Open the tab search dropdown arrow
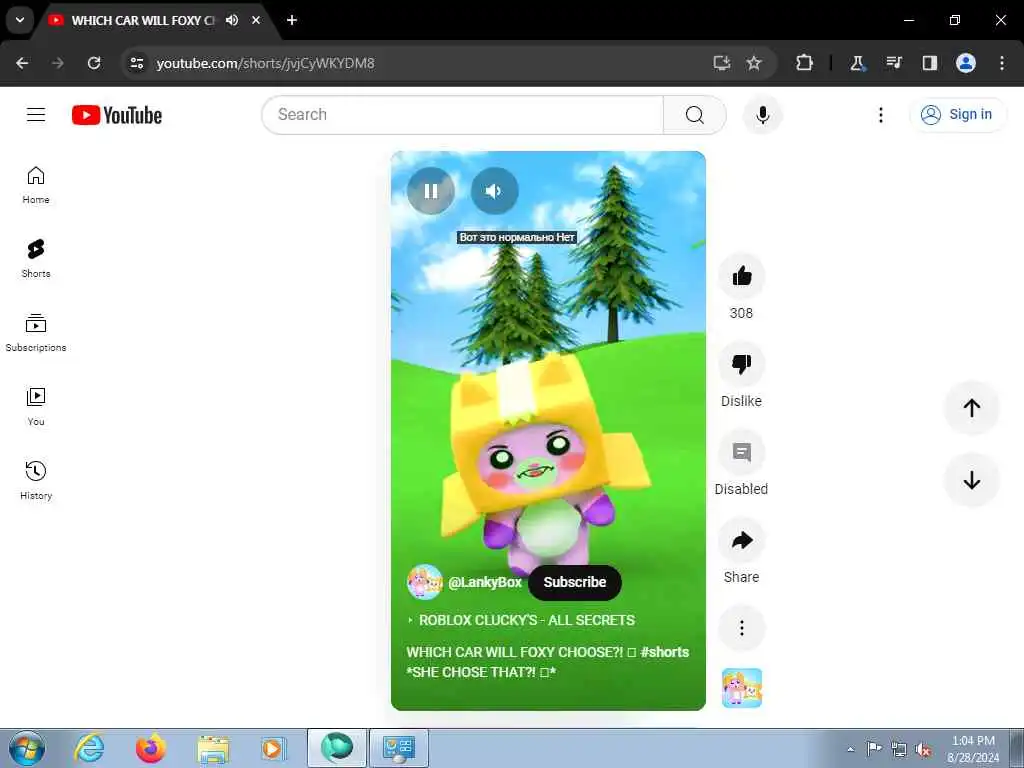The width and height of the screenshot is (1024, 768). pyautogui.click(x=20, y=20)
